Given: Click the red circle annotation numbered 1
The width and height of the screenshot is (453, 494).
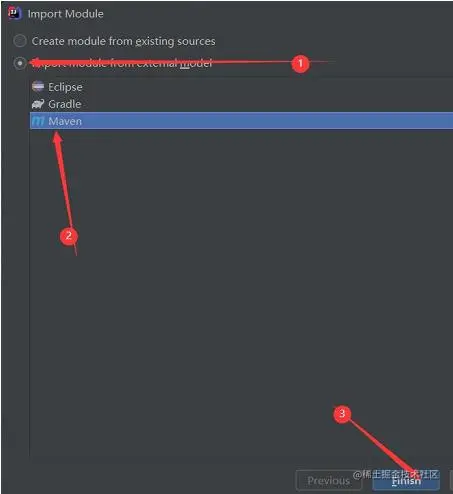Looking at the screenshot, I should coord(300,63).
